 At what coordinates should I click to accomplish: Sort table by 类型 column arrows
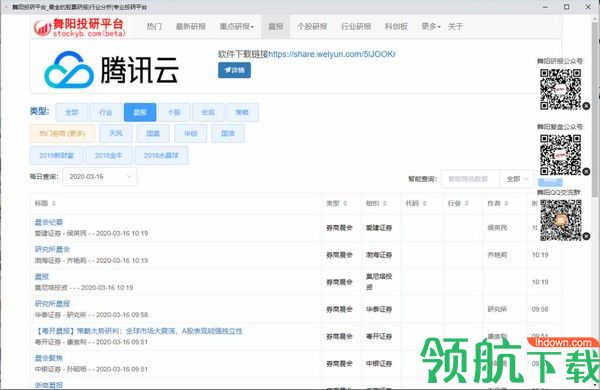pyautogui.click(x=345, y=203)
